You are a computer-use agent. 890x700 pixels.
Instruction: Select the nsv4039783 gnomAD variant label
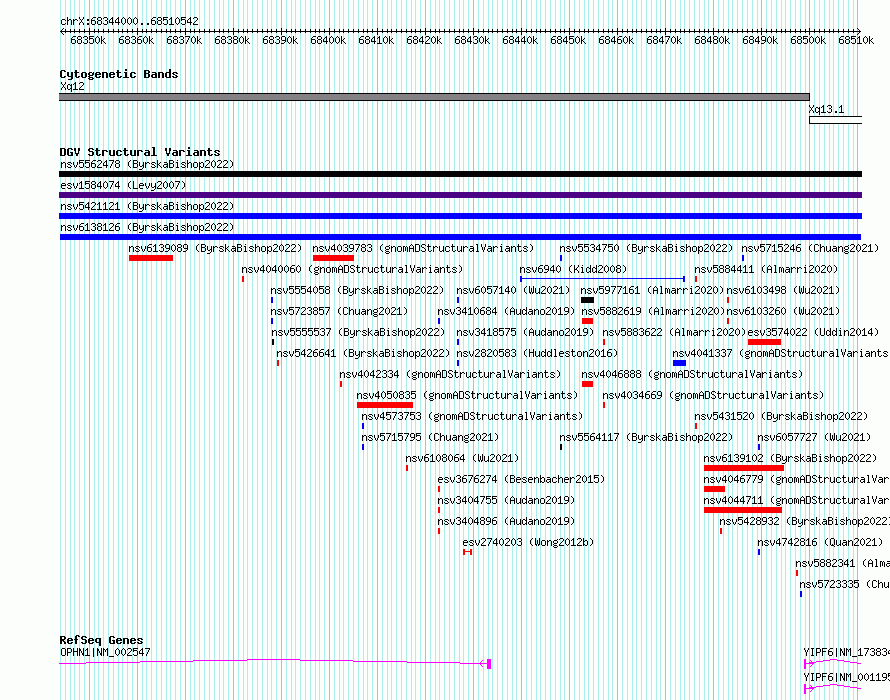tap(423, 249)
